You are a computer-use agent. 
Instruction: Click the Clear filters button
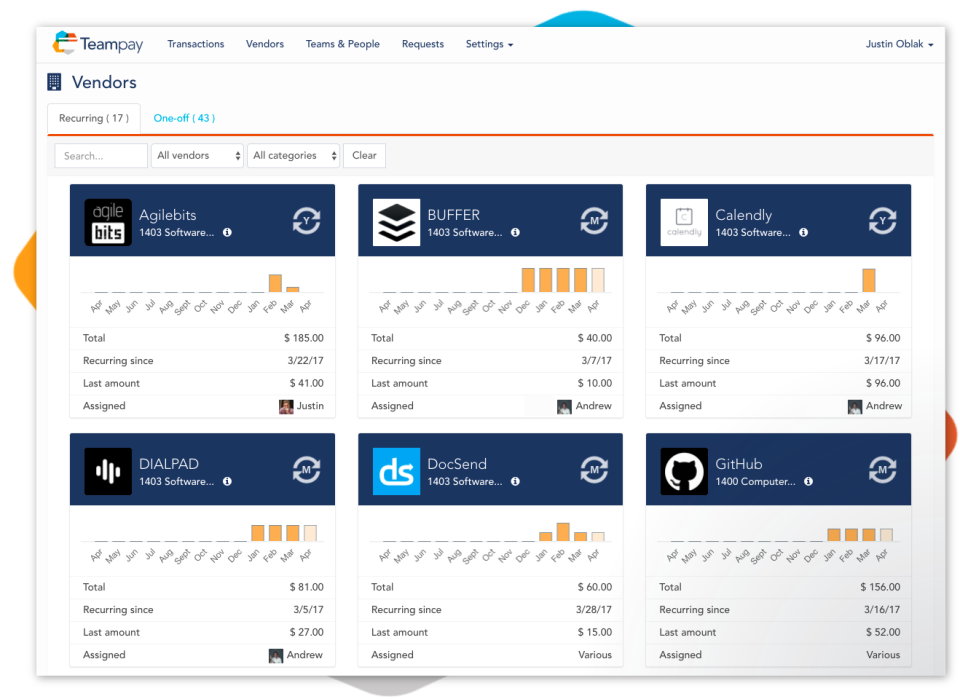[364, 155]
